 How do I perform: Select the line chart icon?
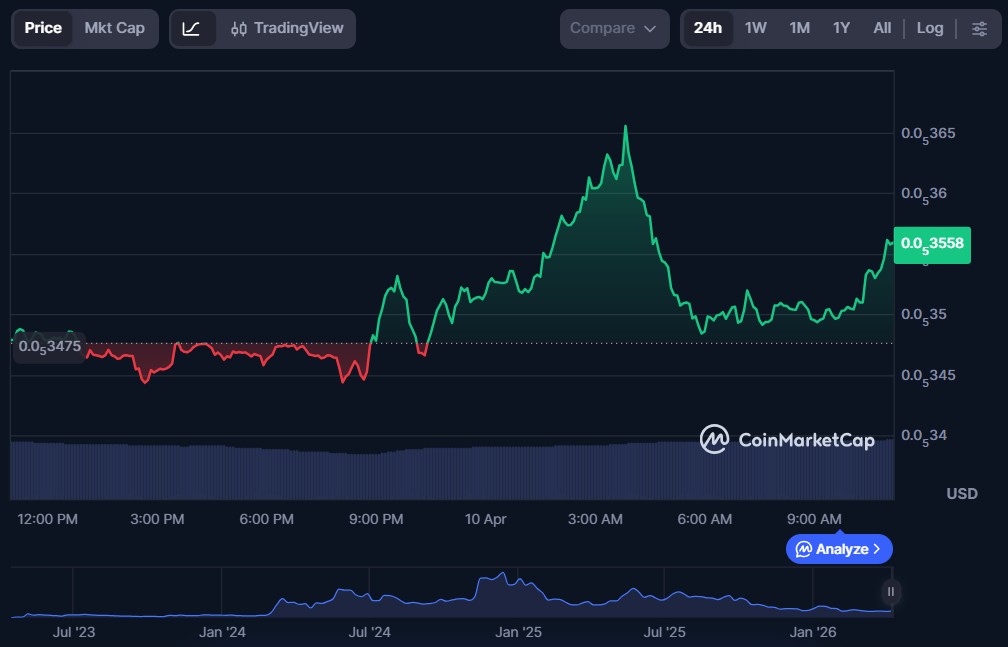coord(191,29)
